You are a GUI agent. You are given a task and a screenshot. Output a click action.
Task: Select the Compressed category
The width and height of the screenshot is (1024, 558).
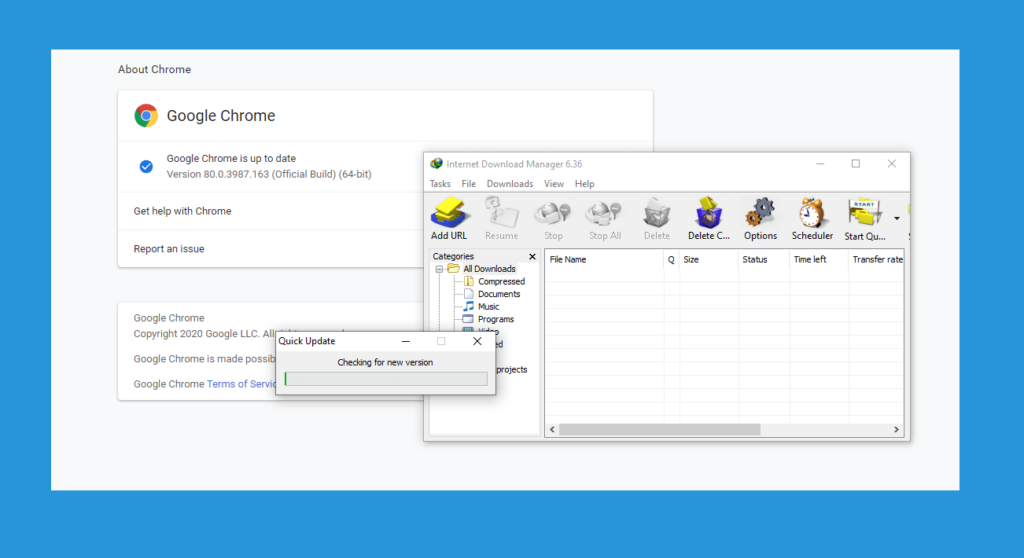(x=501, y=282)
